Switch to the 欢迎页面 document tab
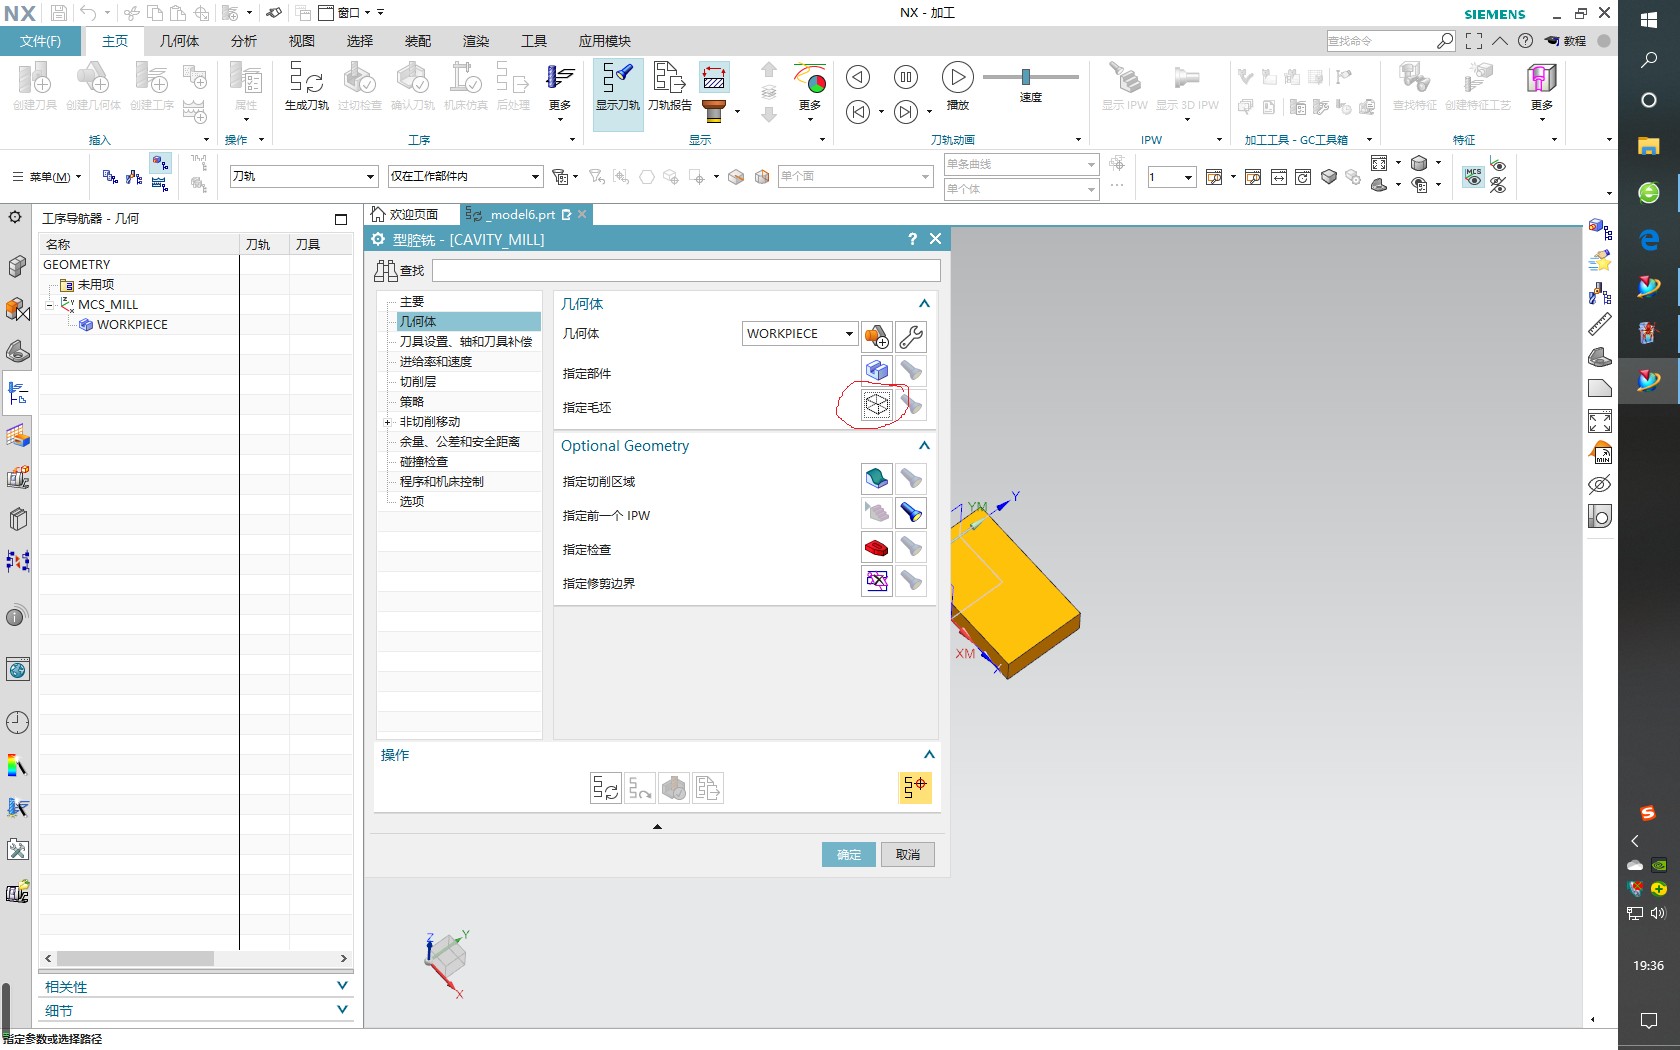 405,214
